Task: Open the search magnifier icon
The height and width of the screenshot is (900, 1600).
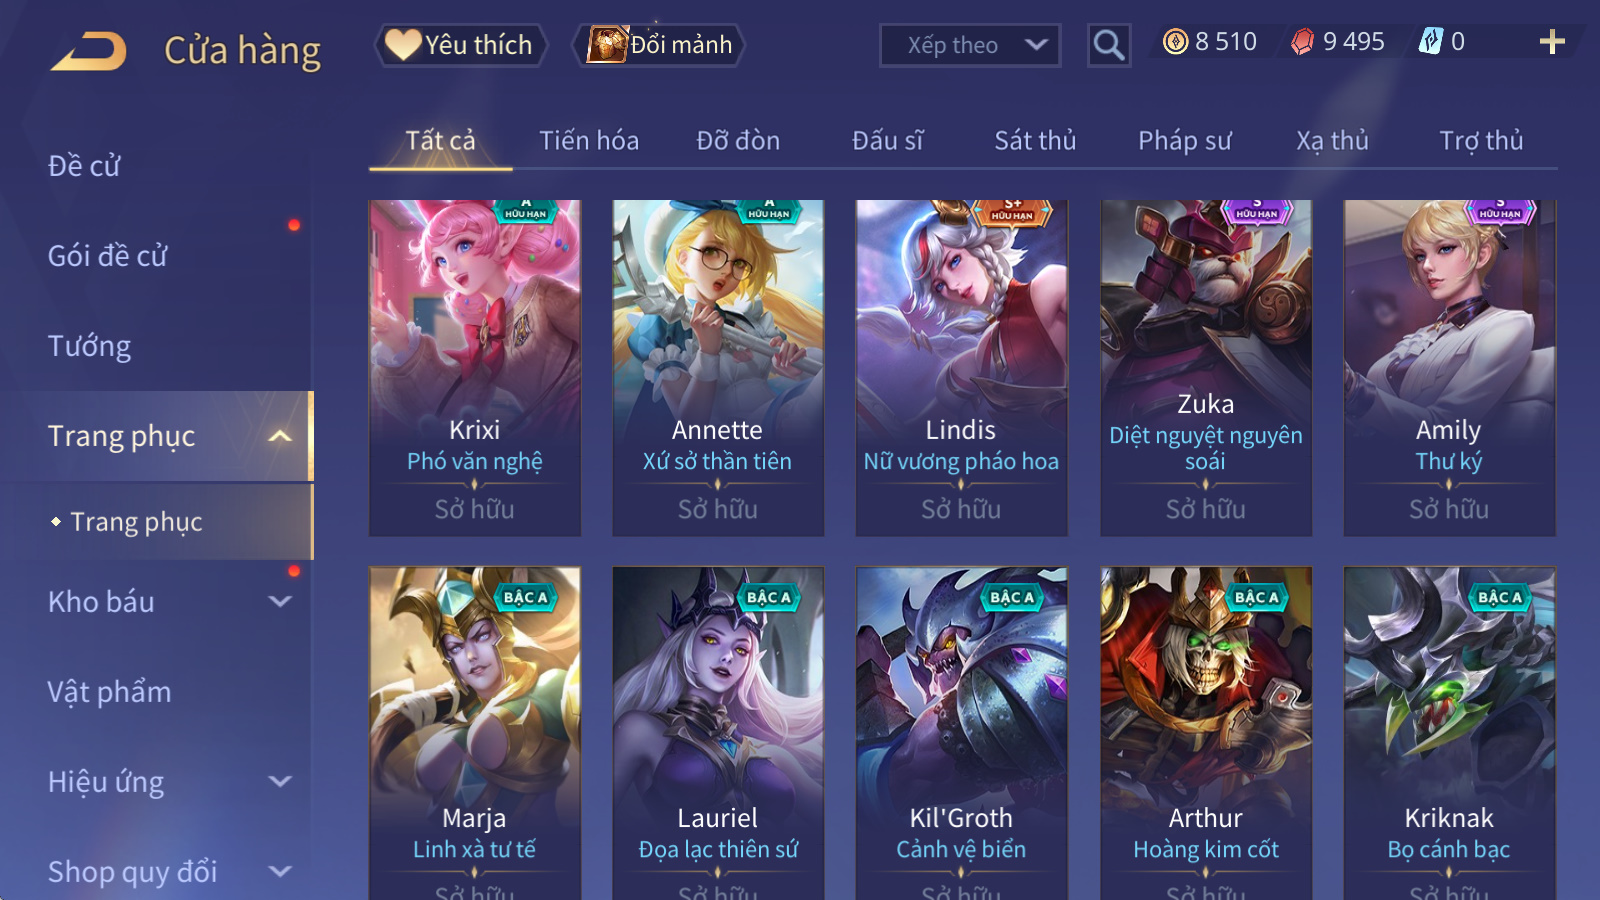Action: click(1109, 45)
